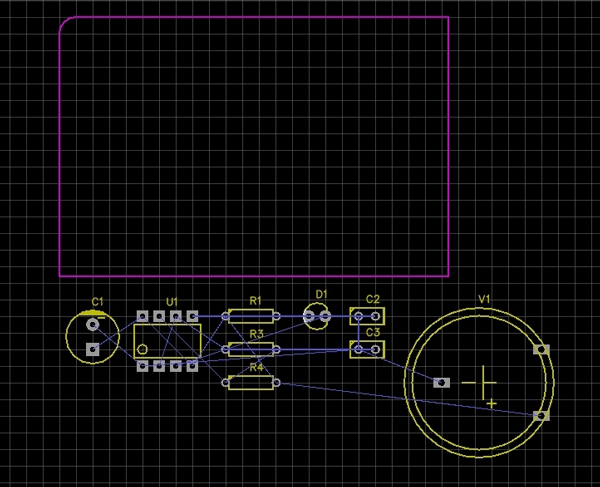Select the U1 IC footprint body

tap(167, 340)
